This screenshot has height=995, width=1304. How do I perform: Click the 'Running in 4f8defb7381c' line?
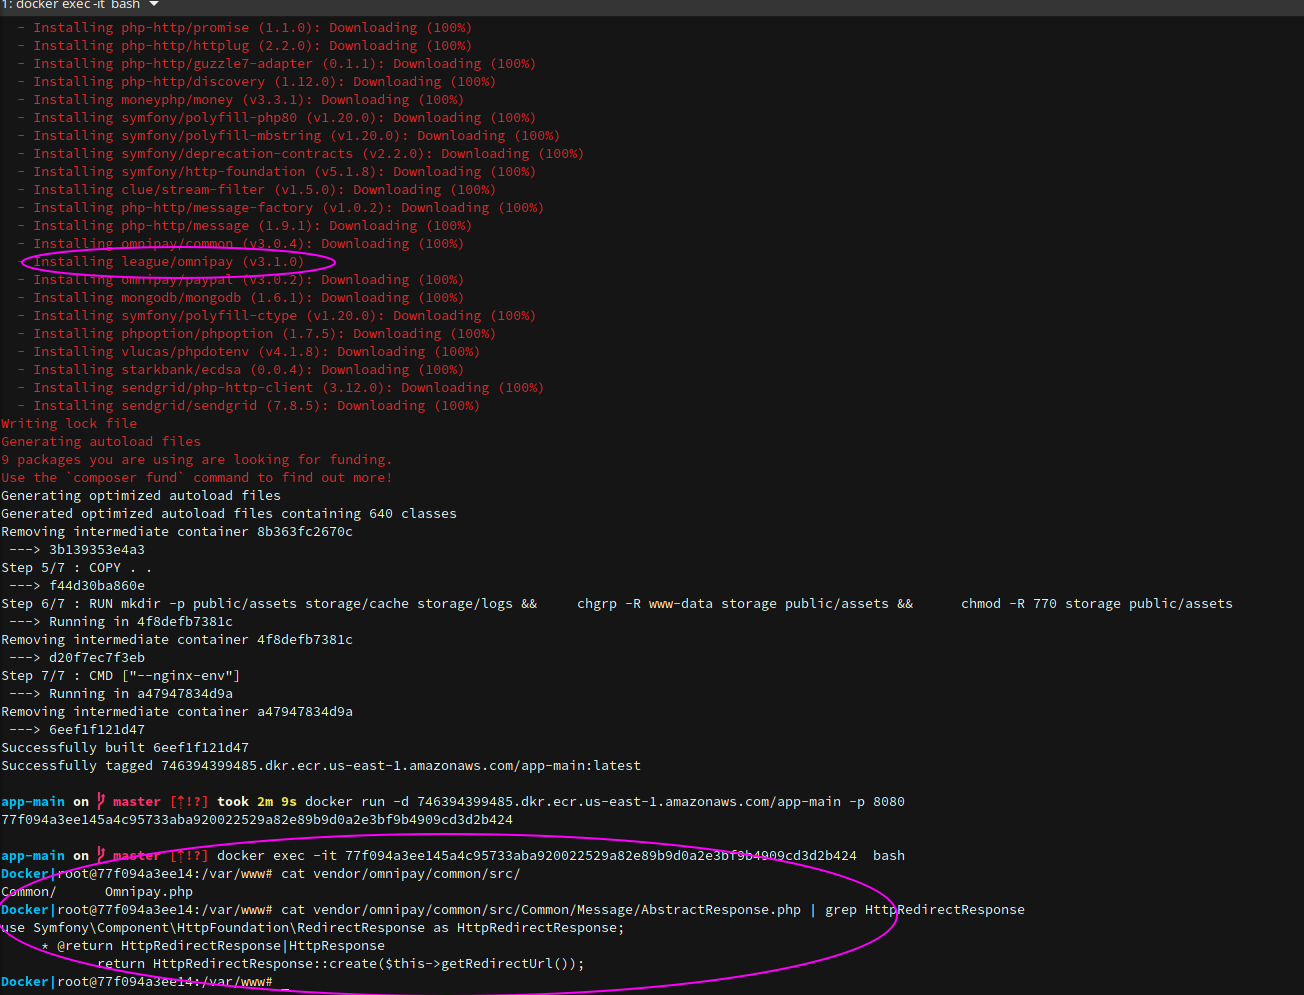[x=121, y=622]
